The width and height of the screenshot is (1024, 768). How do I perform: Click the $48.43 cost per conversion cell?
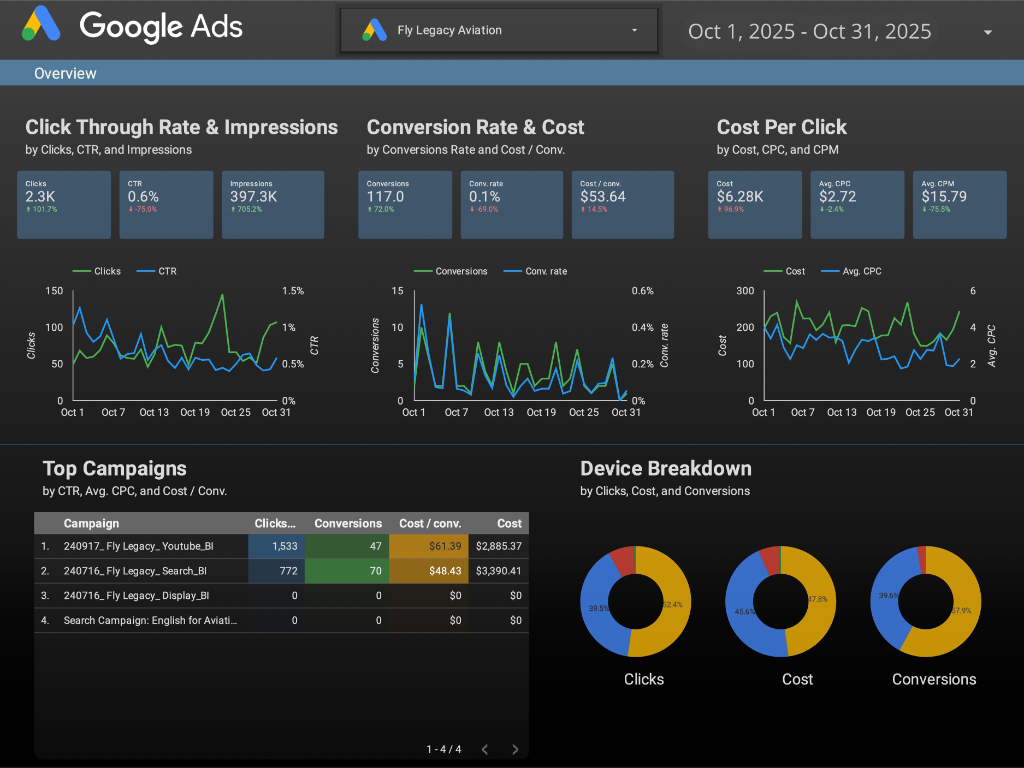point(428,571)
